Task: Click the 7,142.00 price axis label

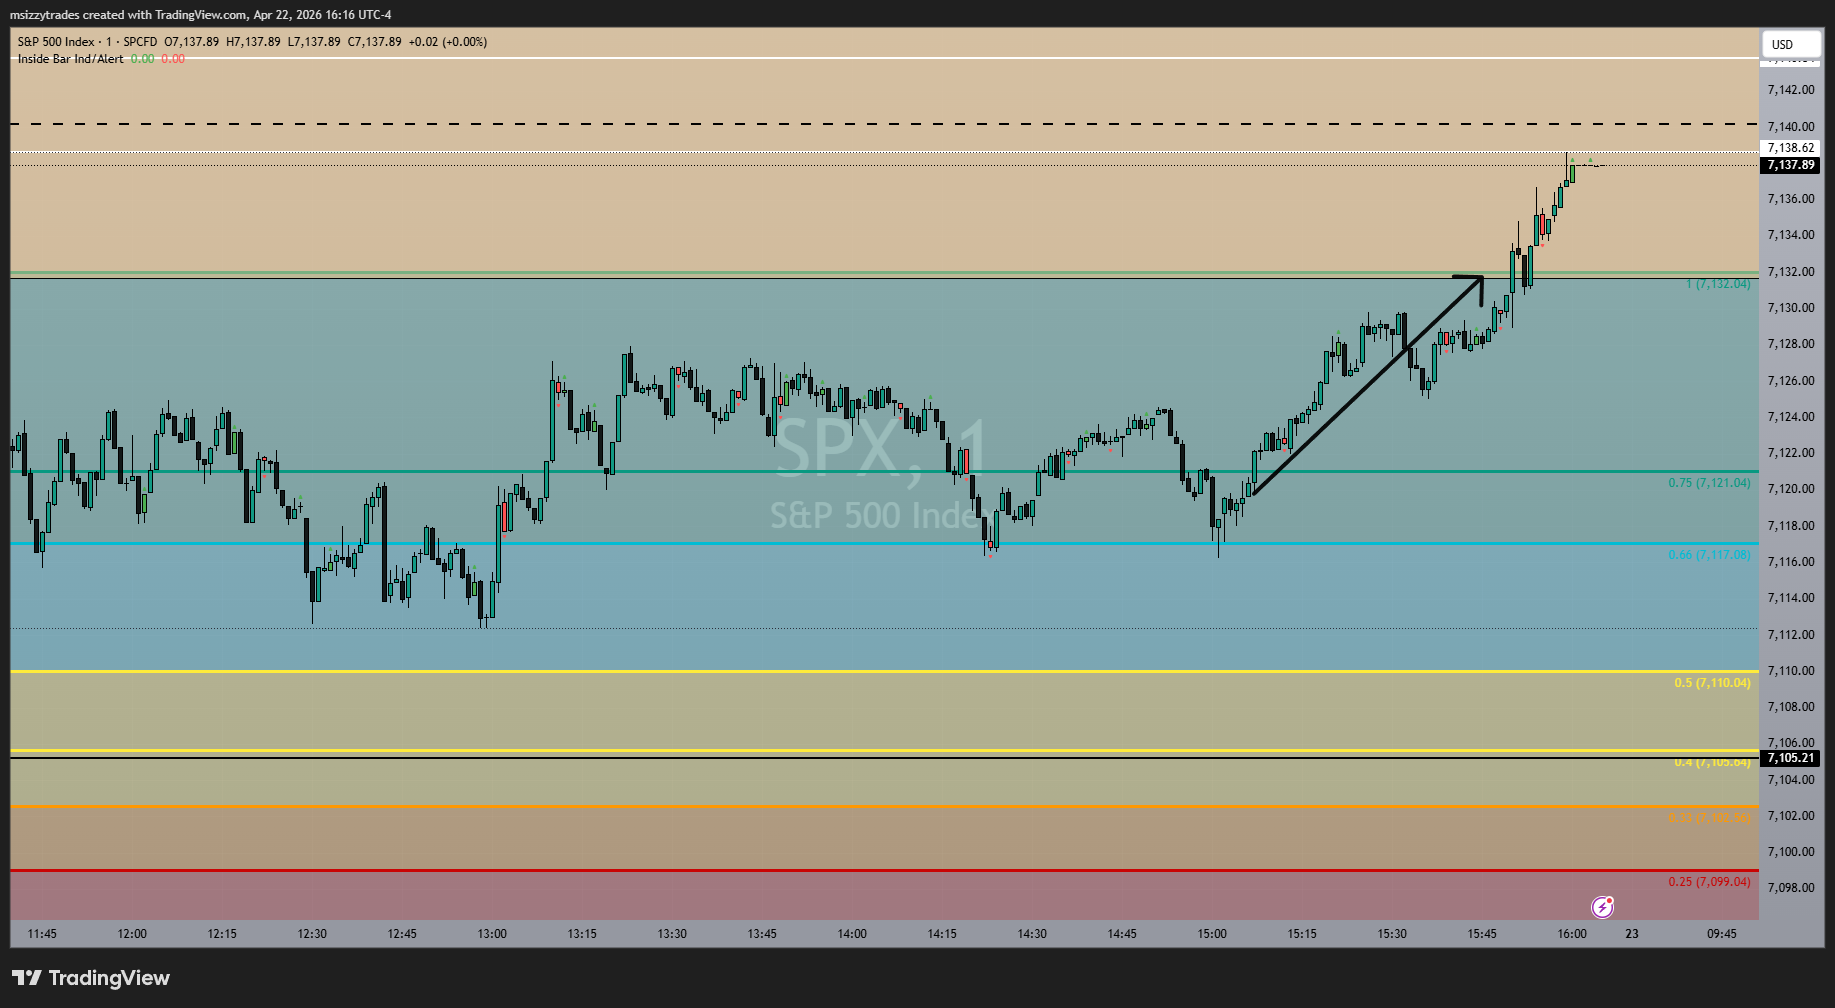Action: pos(1791,90)
